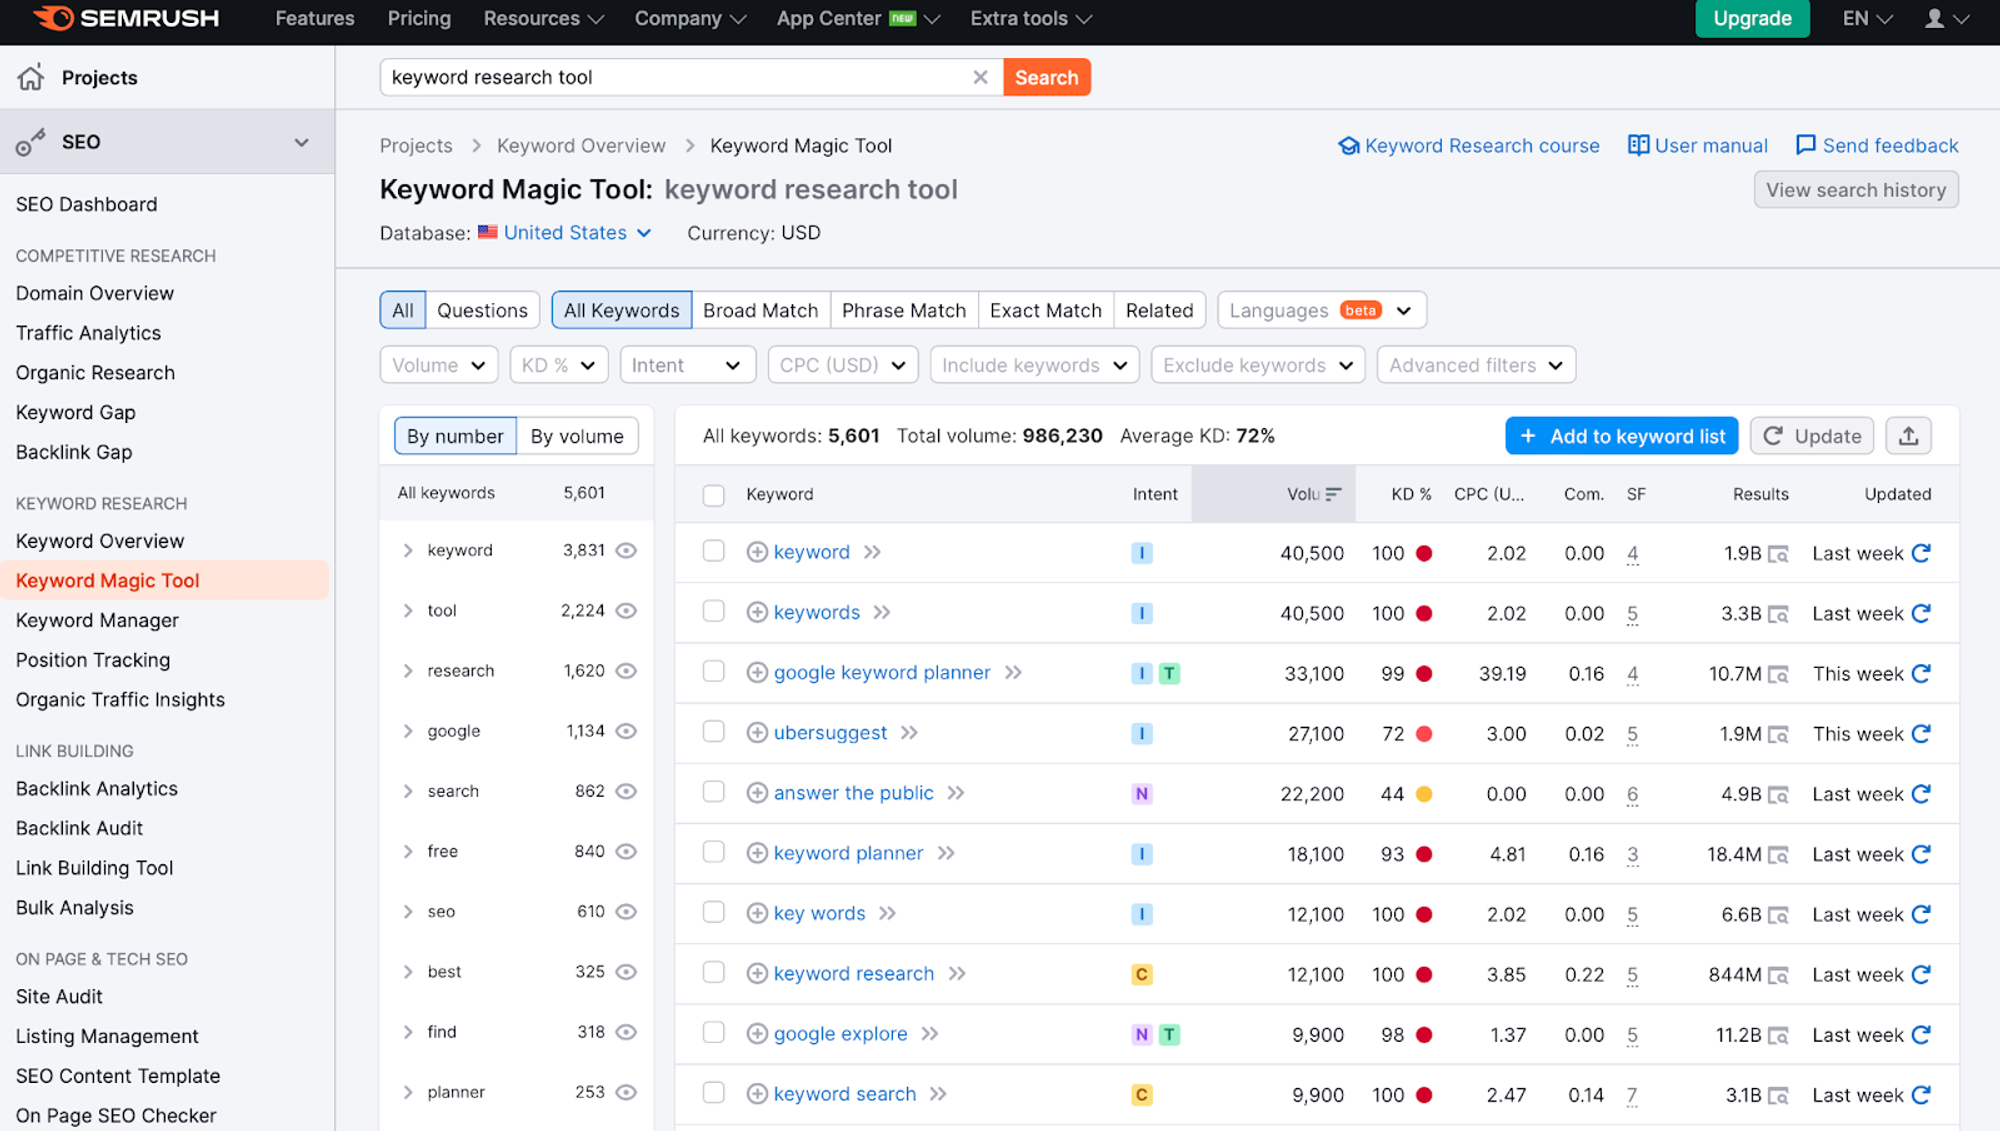Image resolution: width=2000 pixels, height=1131 pixels.
Task: Enable the Languages beta filter
Action: coord(1320,309)
